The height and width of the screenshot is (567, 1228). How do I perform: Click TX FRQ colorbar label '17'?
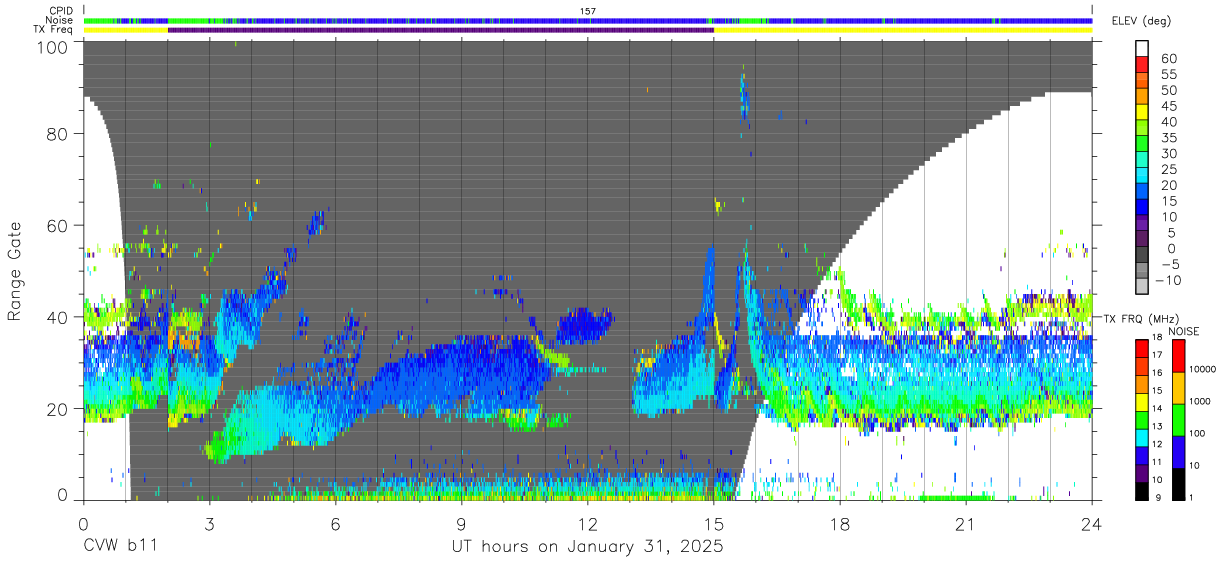1157,355
